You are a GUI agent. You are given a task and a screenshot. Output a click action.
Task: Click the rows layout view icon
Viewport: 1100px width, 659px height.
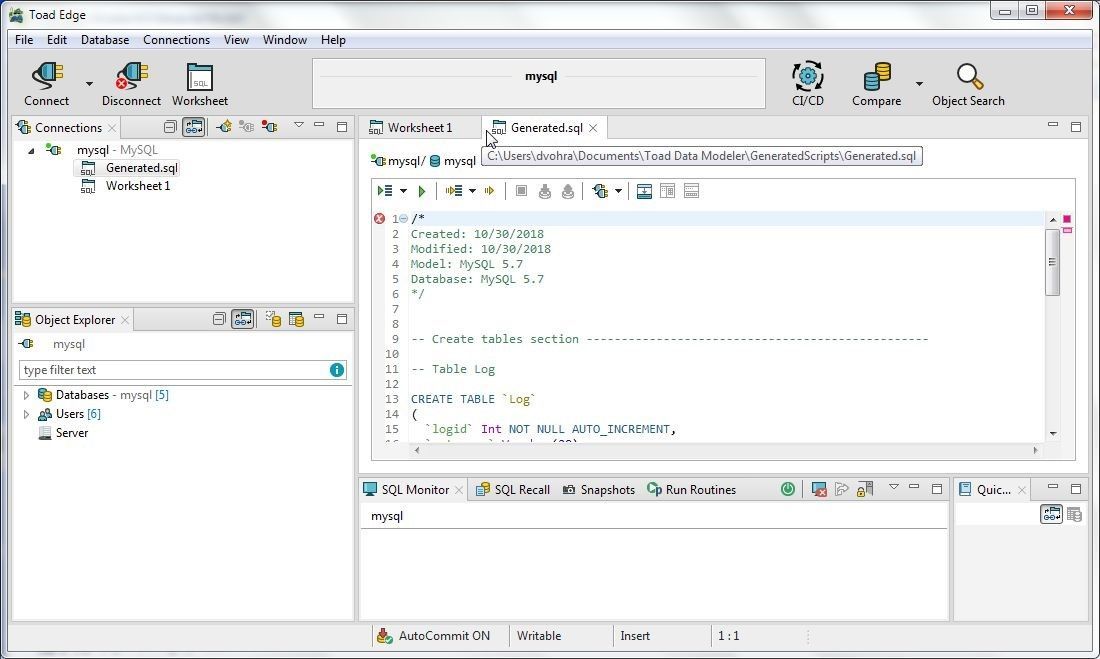pos(691,191)
